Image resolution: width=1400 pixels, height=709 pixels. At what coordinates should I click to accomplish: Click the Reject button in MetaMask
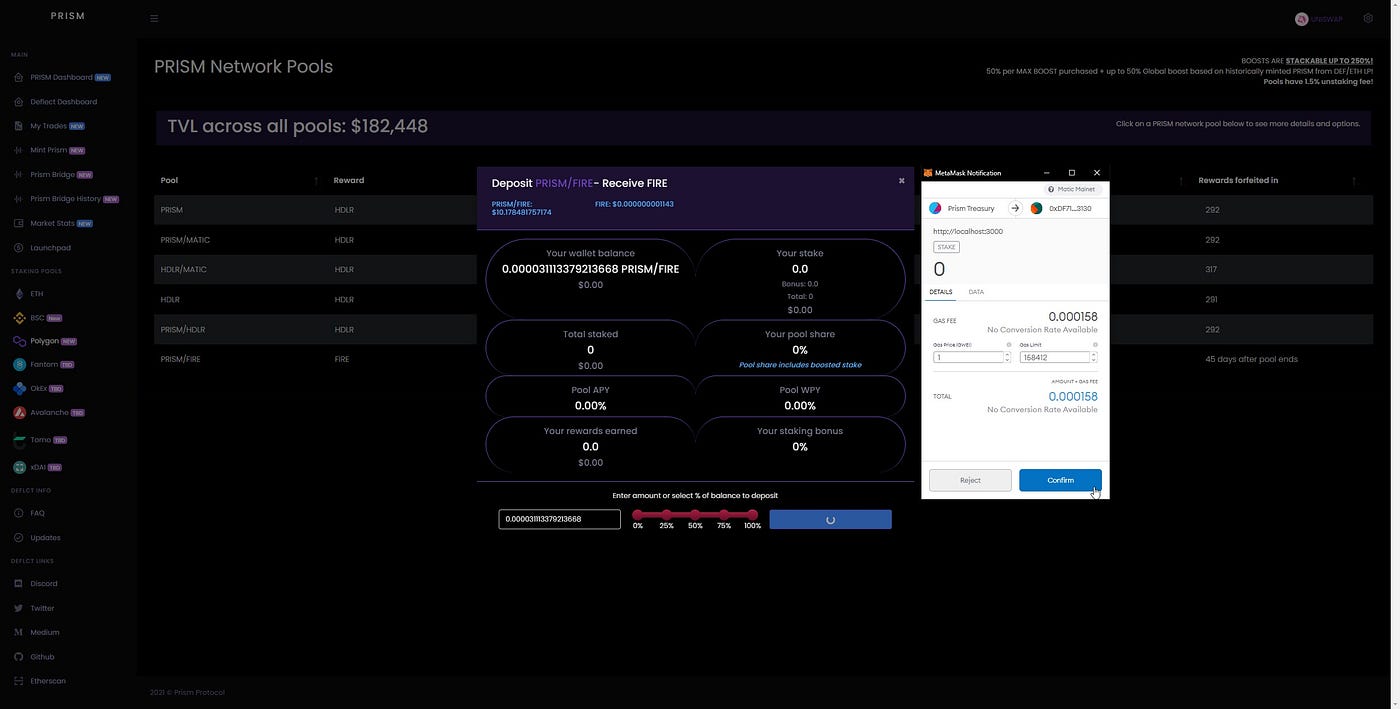970,480
